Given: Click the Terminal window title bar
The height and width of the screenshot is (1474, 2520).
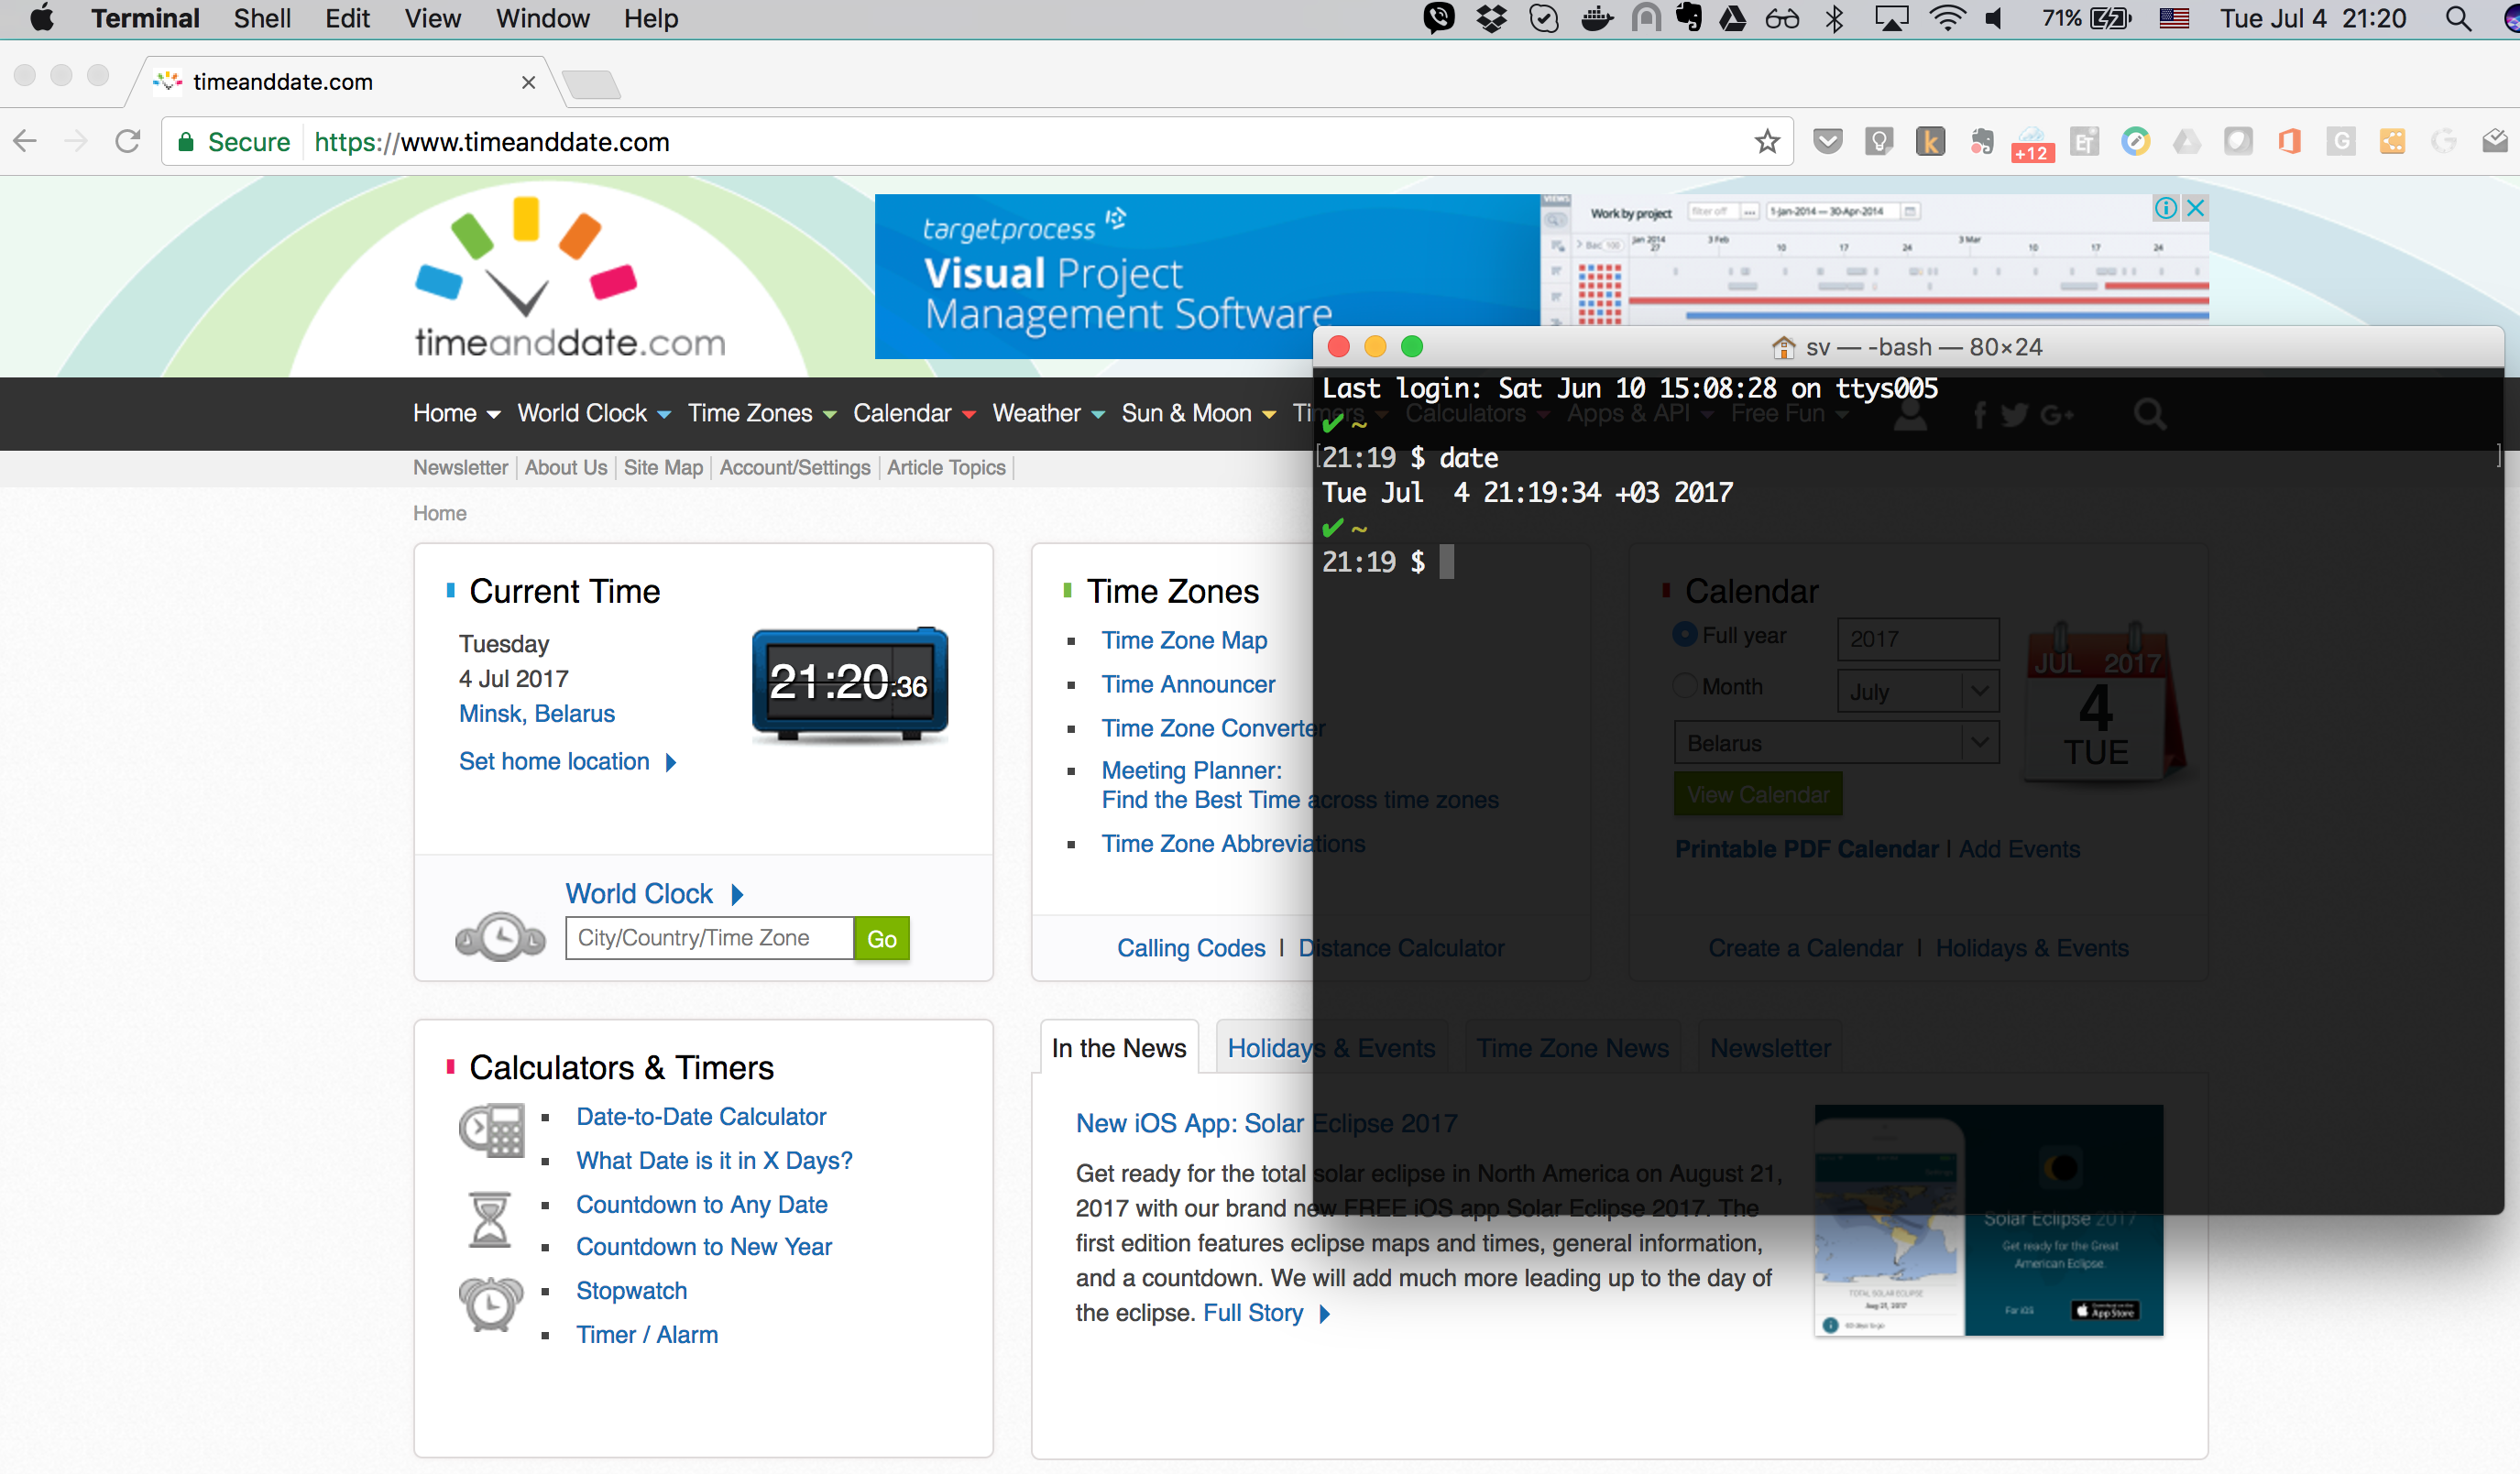Looking at the screenshot, I should pyautogui.click(x=1908, y=346).
